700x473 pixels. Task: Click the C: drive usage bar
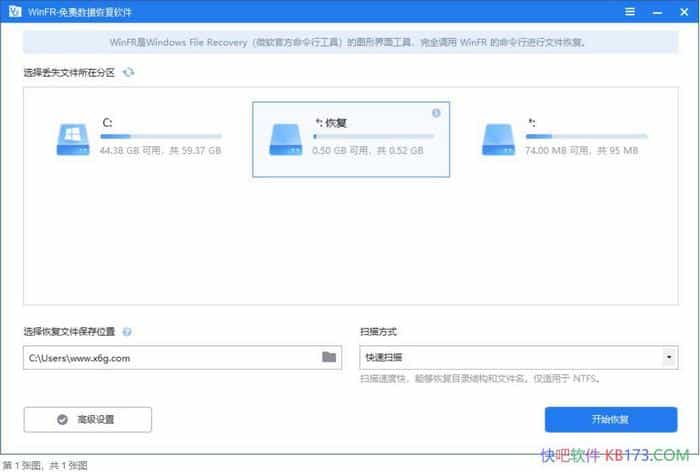click(x=161, y=136)
